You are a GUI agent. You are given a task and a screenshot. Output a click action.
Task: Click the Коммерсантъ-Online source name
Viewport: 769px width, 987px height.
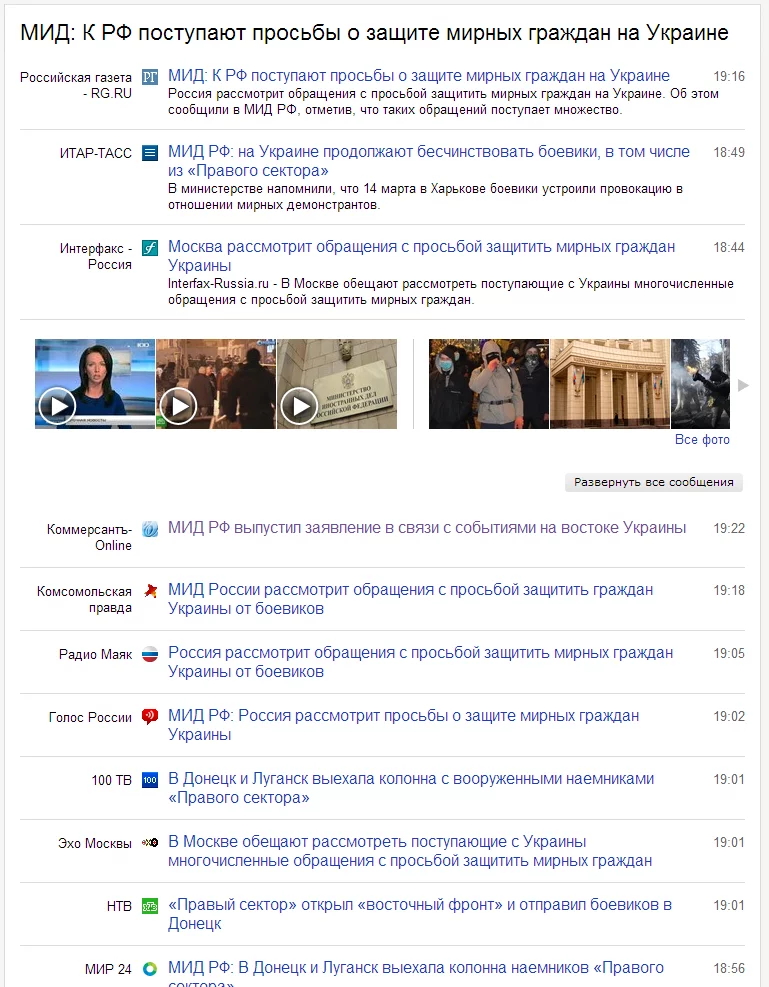click(x=89, y=538)
